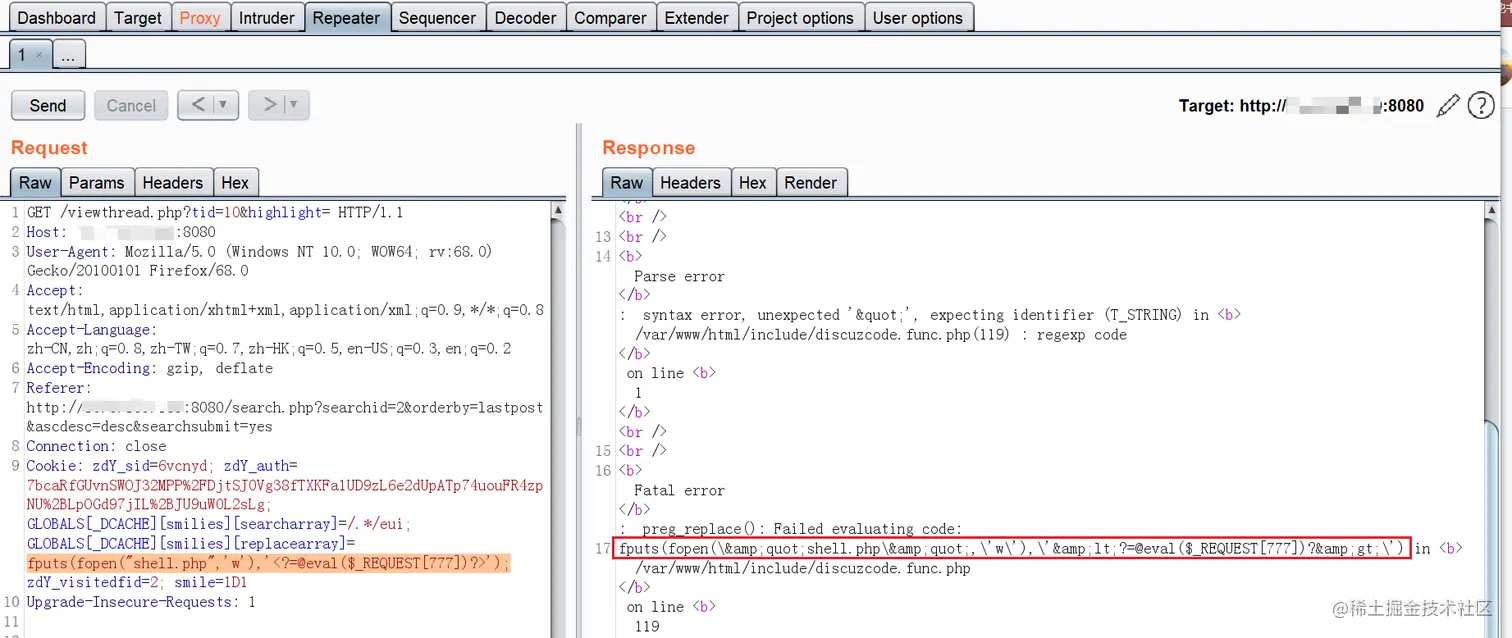This screenshot has width=1512, height=638.
Task: Show the Response Hex tab
Action: [x=753, y=182]
